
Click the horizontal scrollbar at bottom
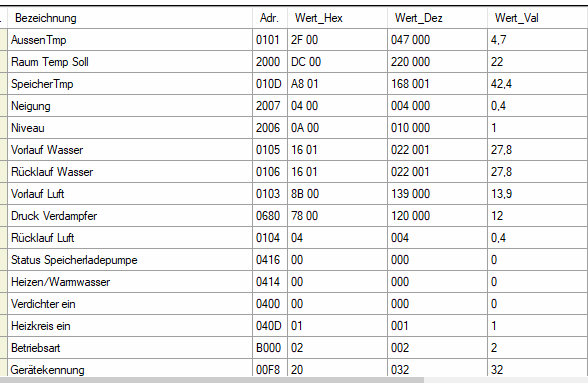point(212,380)
